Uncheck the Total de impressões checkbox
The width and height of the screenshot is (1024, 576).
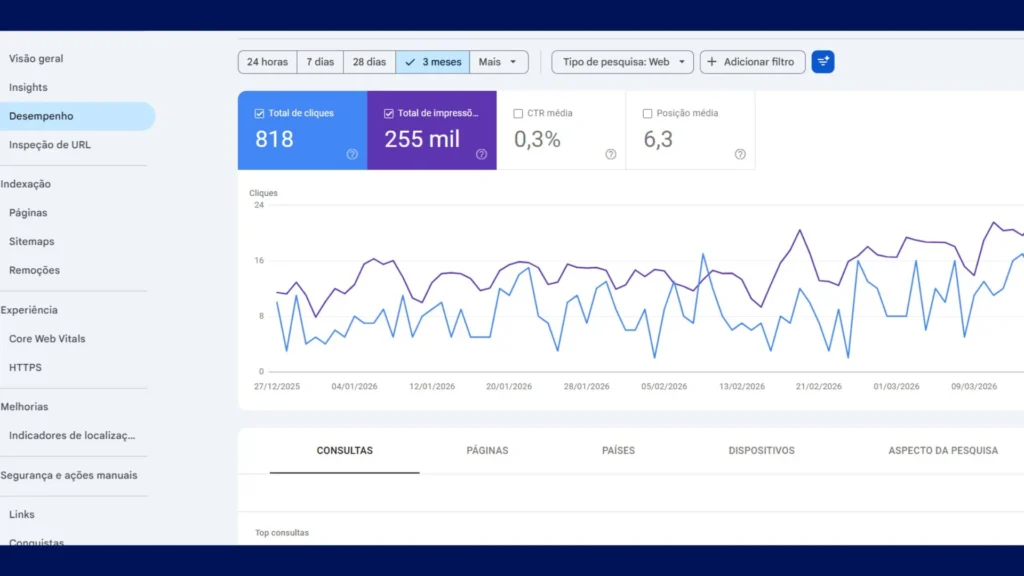(389, 114)
